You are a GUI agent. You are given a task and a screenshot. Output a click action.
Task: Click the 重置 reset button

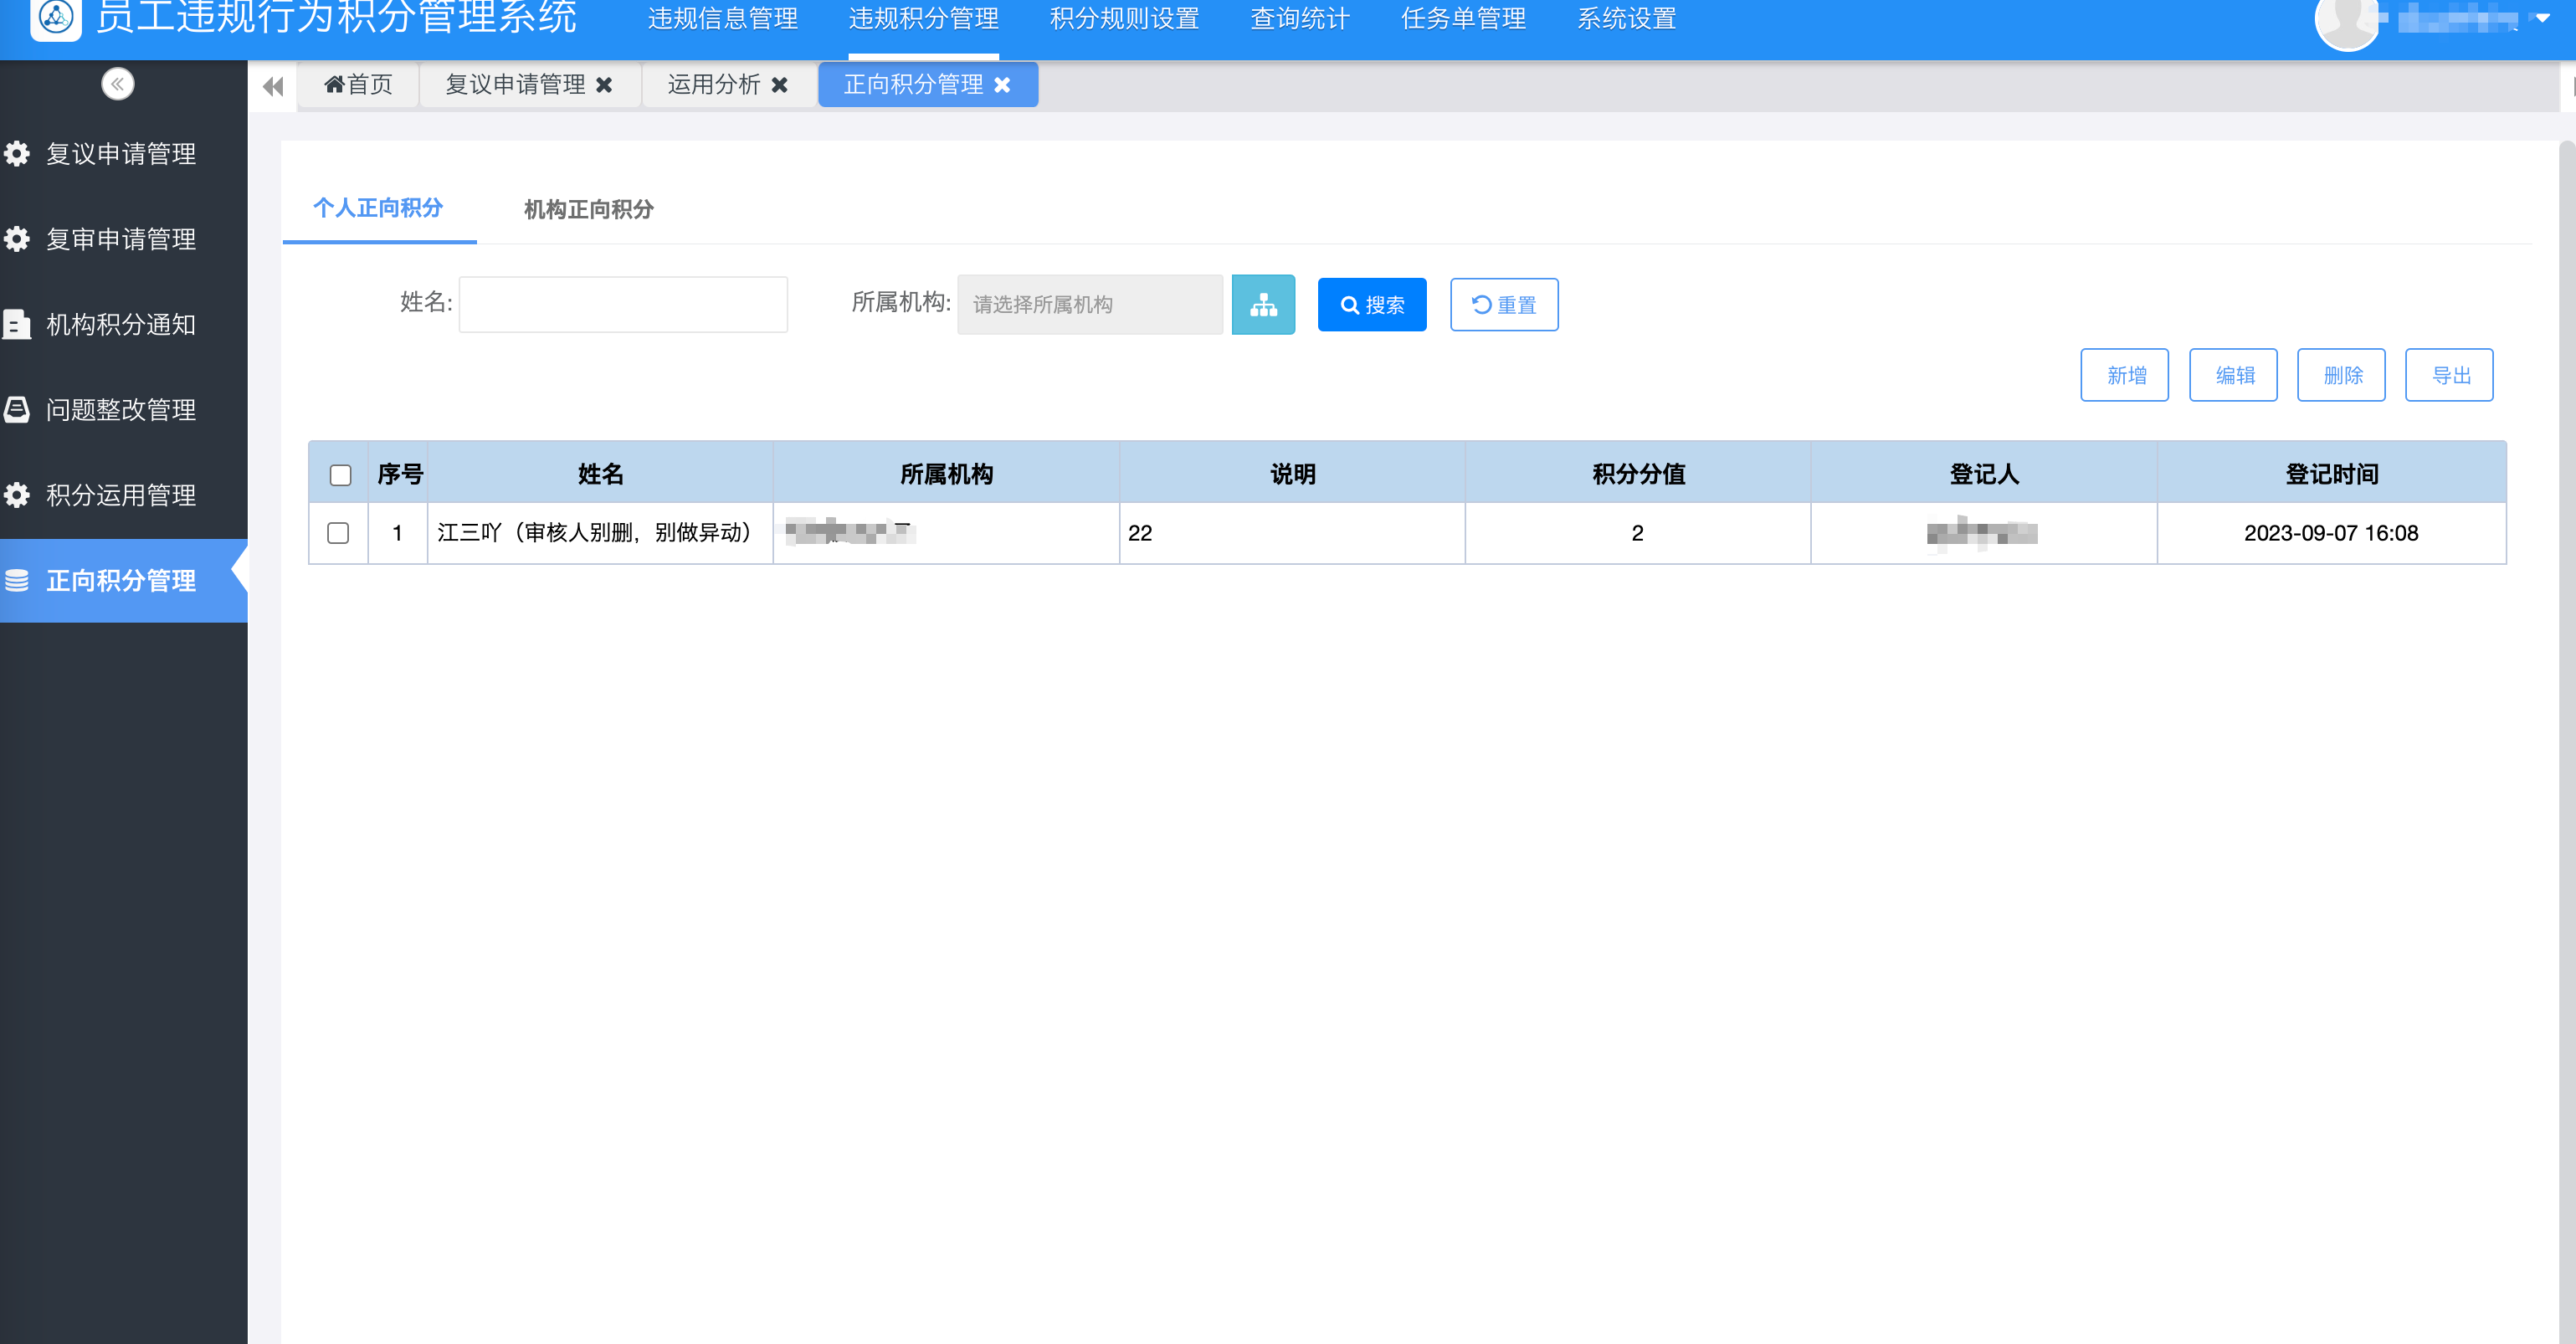coord(1504,305)
